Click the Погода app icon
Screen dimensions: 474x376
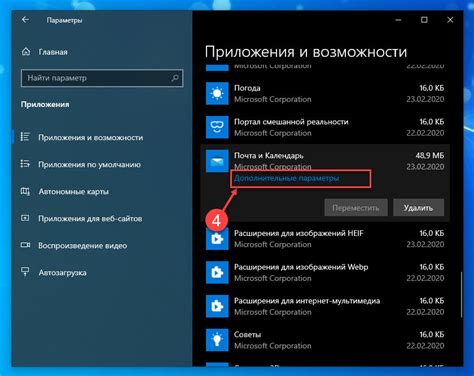[217, 94]
